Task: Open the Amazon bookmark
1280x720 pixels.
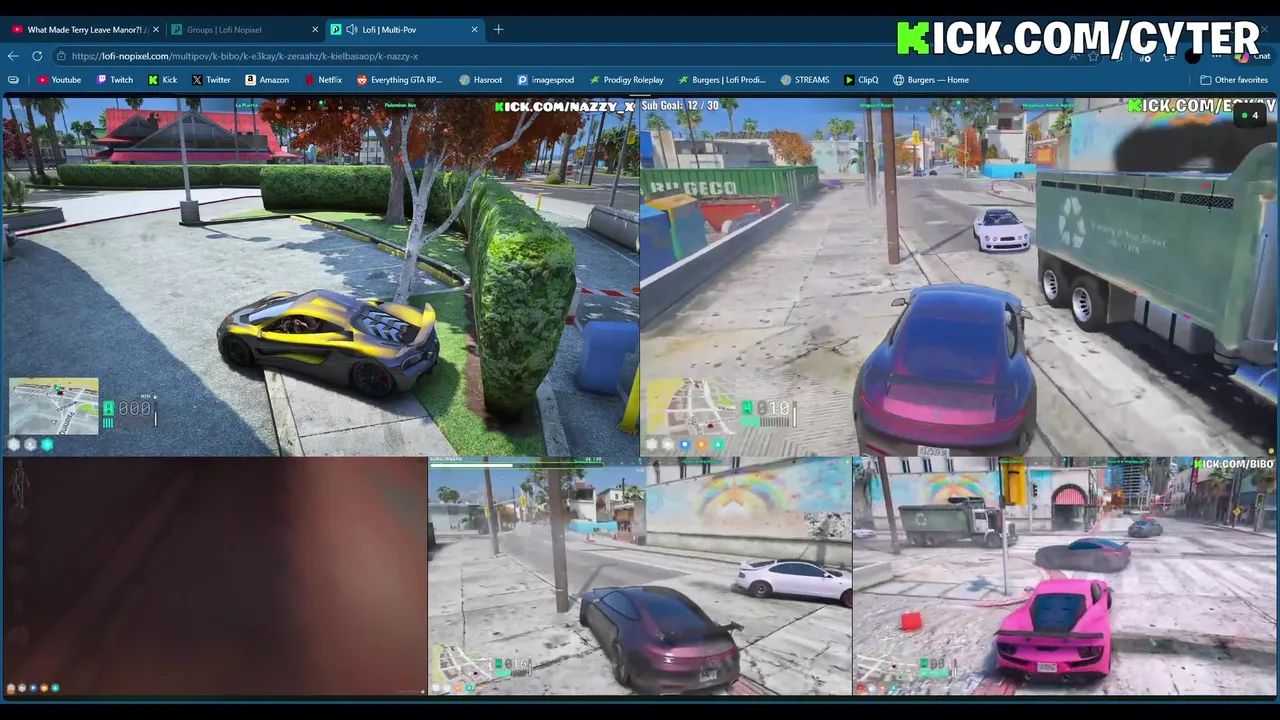Action: (x=267, y=80)
